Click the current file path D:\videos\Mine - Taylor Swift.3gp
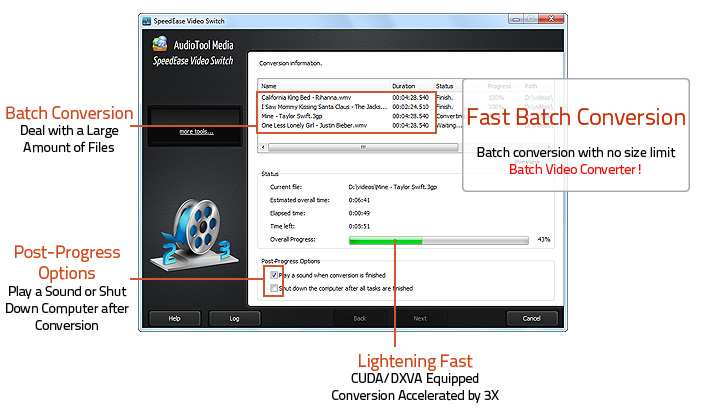 coord(393,187)
